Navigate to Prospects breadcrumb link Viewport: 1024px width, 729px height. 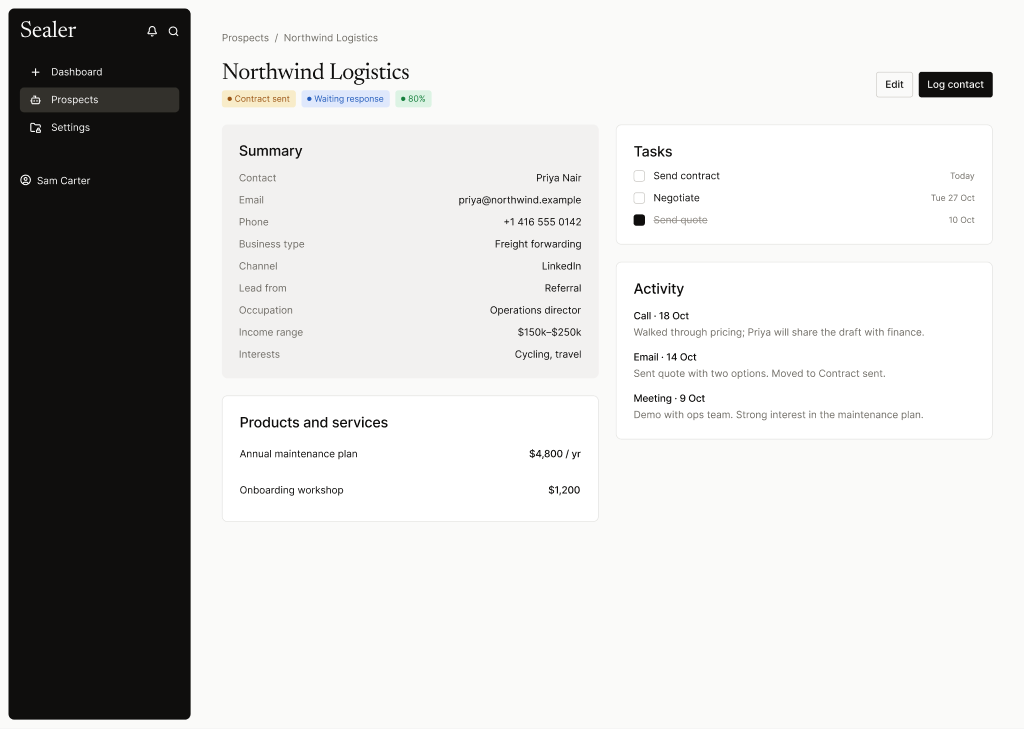[245, 38]
